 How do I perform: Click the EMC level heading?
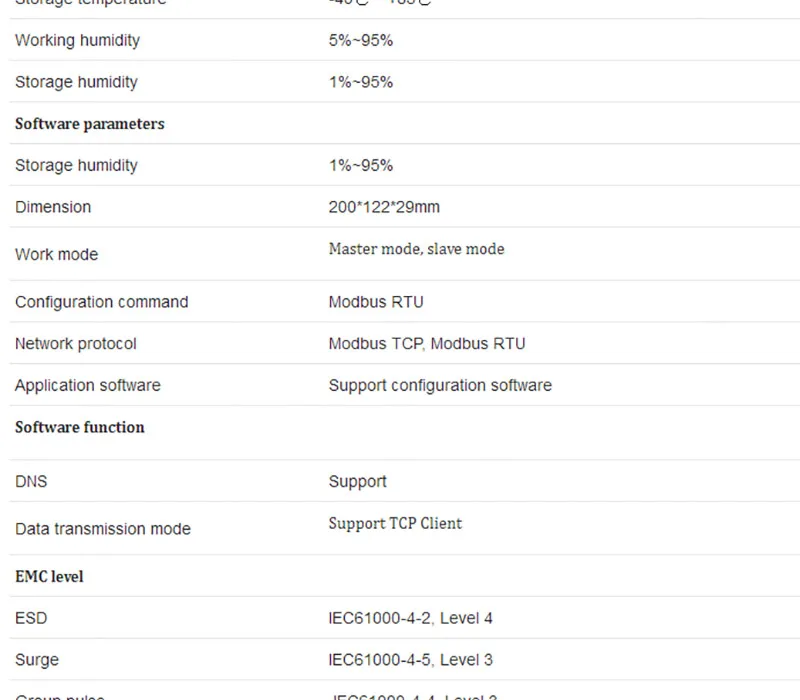pyautogui.click(x=49, y=577)
